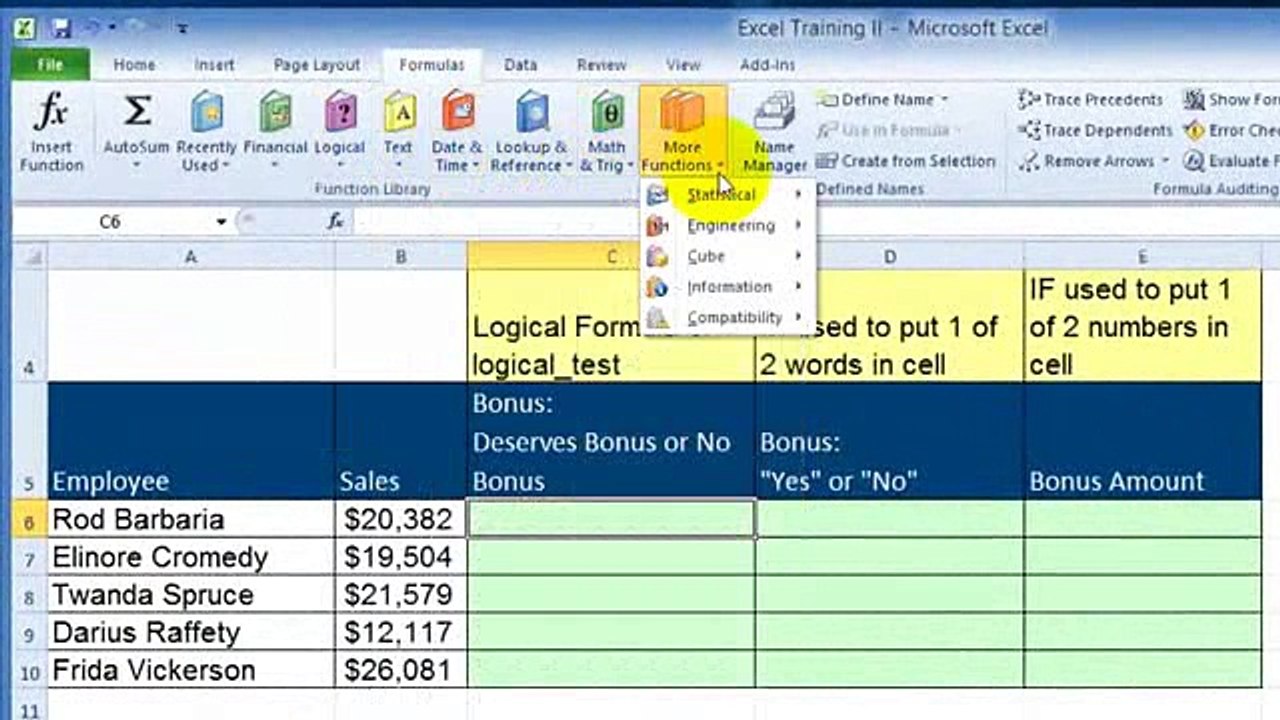Open the Name Box dropdown arrow
Viewport: 1280px width, 720px height.
click(x=221, y=222)
